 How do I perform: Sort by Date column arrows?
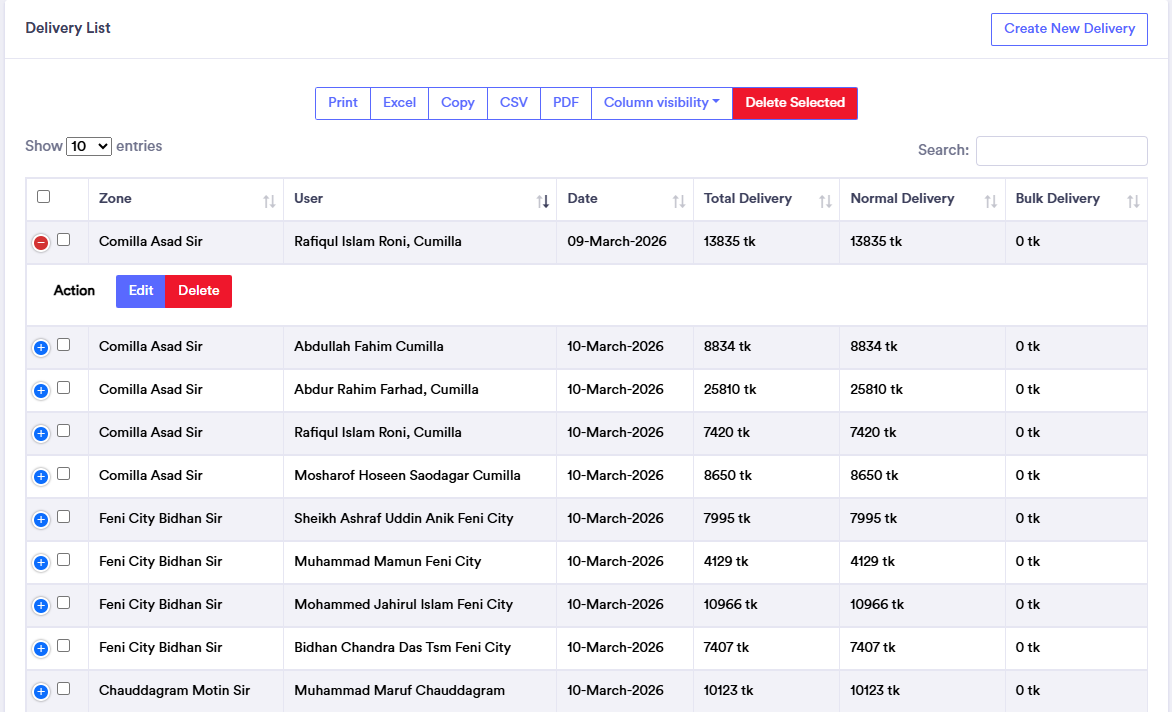679,201
